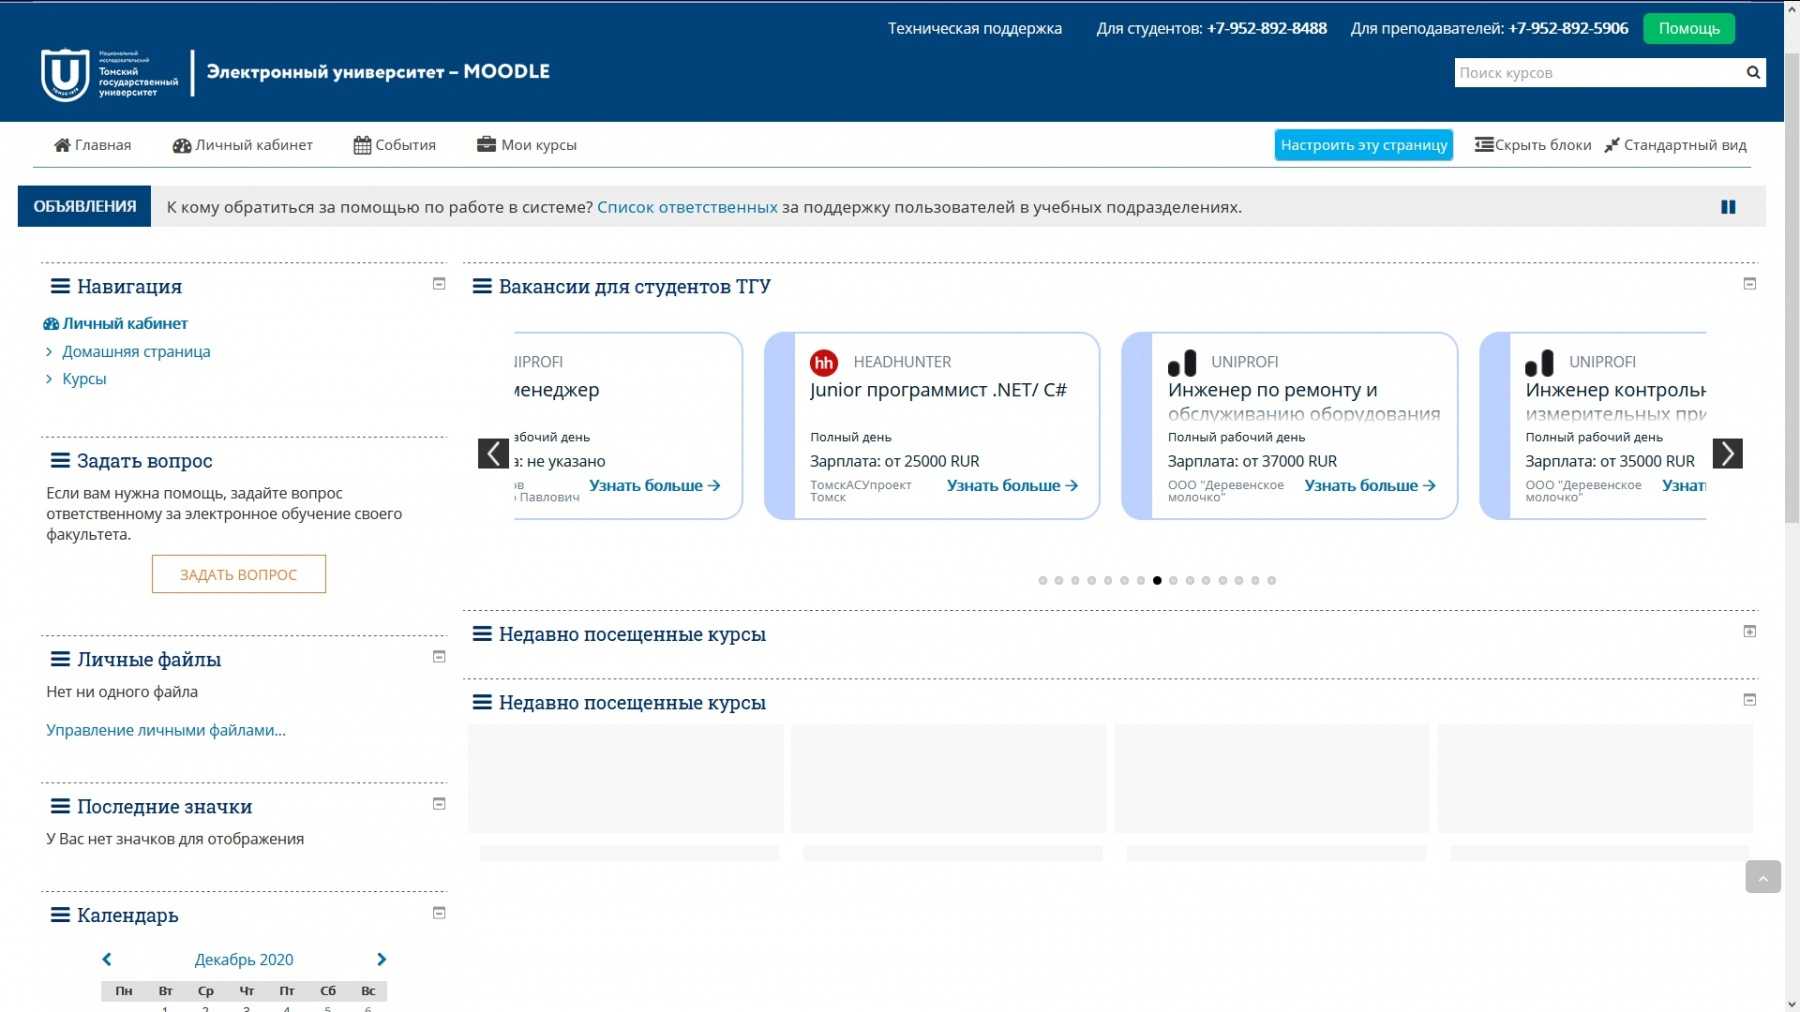Click the page vertical scrollbar thumb
Screen dimensions: 1800x1012
click(x=1792, y=290)
